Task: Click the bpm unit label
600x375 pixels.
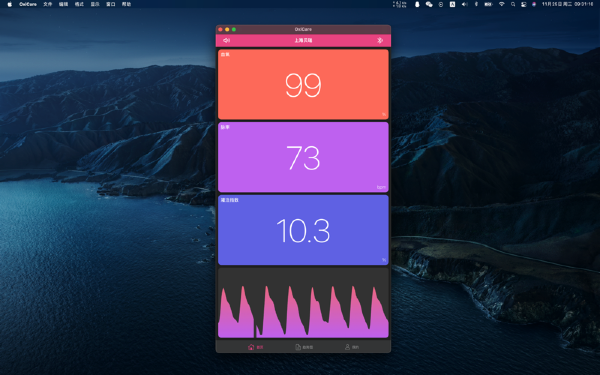Action: [381, 187]
